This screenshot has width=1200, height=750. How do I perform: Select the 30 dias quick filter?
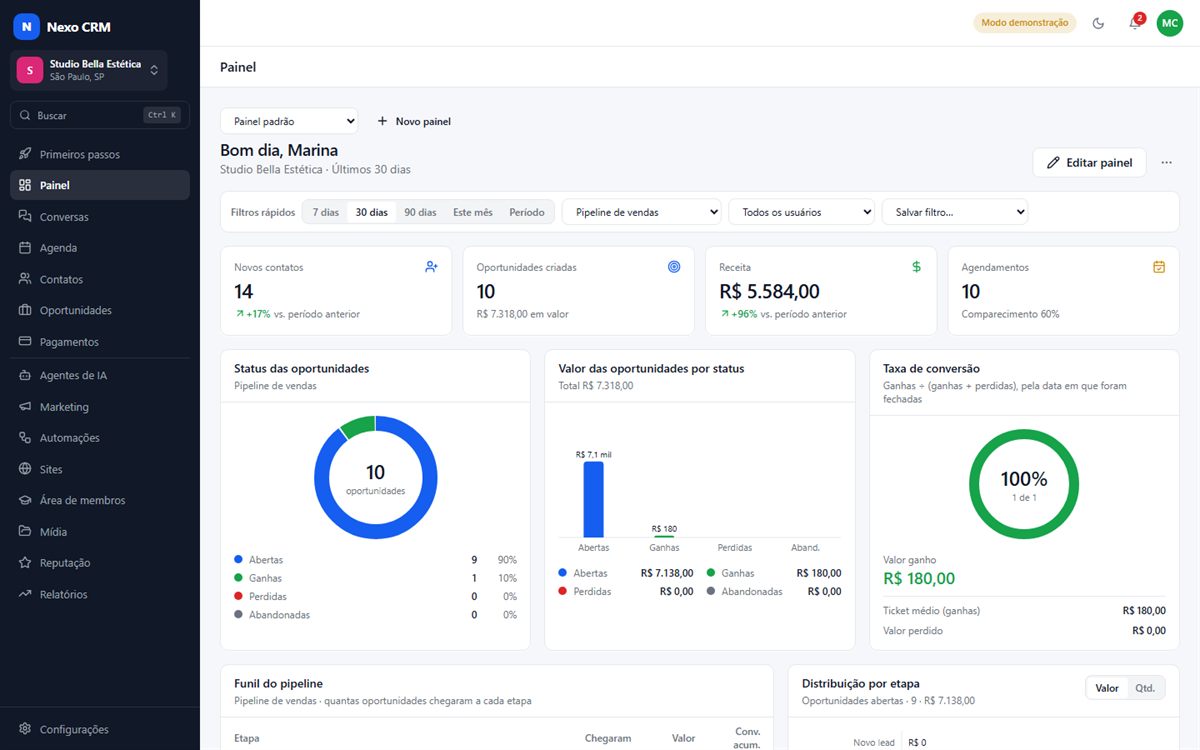tap(371, 212)
